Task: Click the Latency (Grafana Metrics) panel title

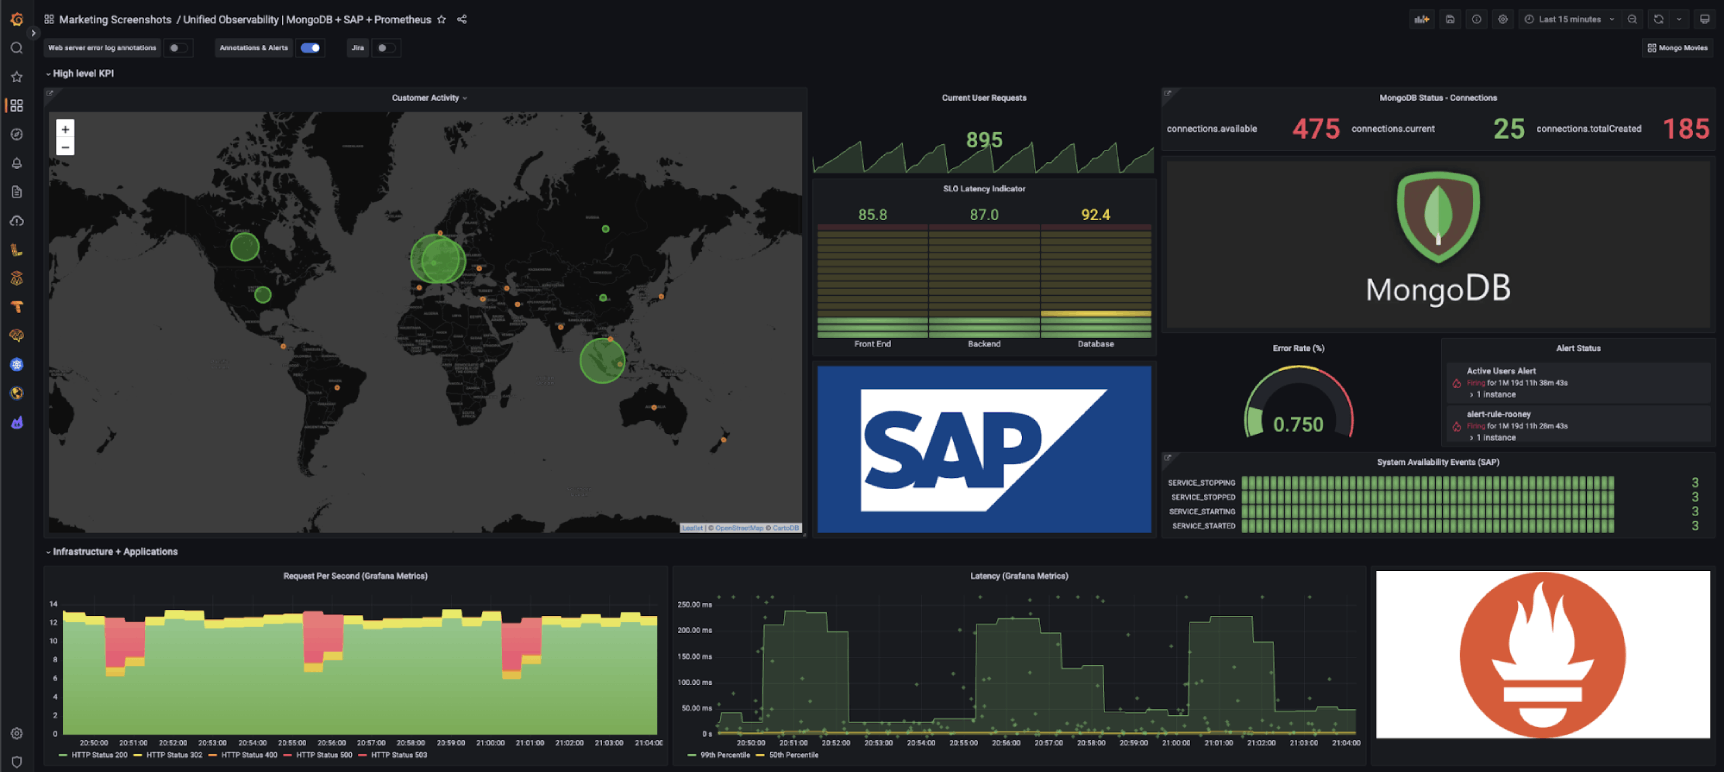Action: [x=1019, y=576]
